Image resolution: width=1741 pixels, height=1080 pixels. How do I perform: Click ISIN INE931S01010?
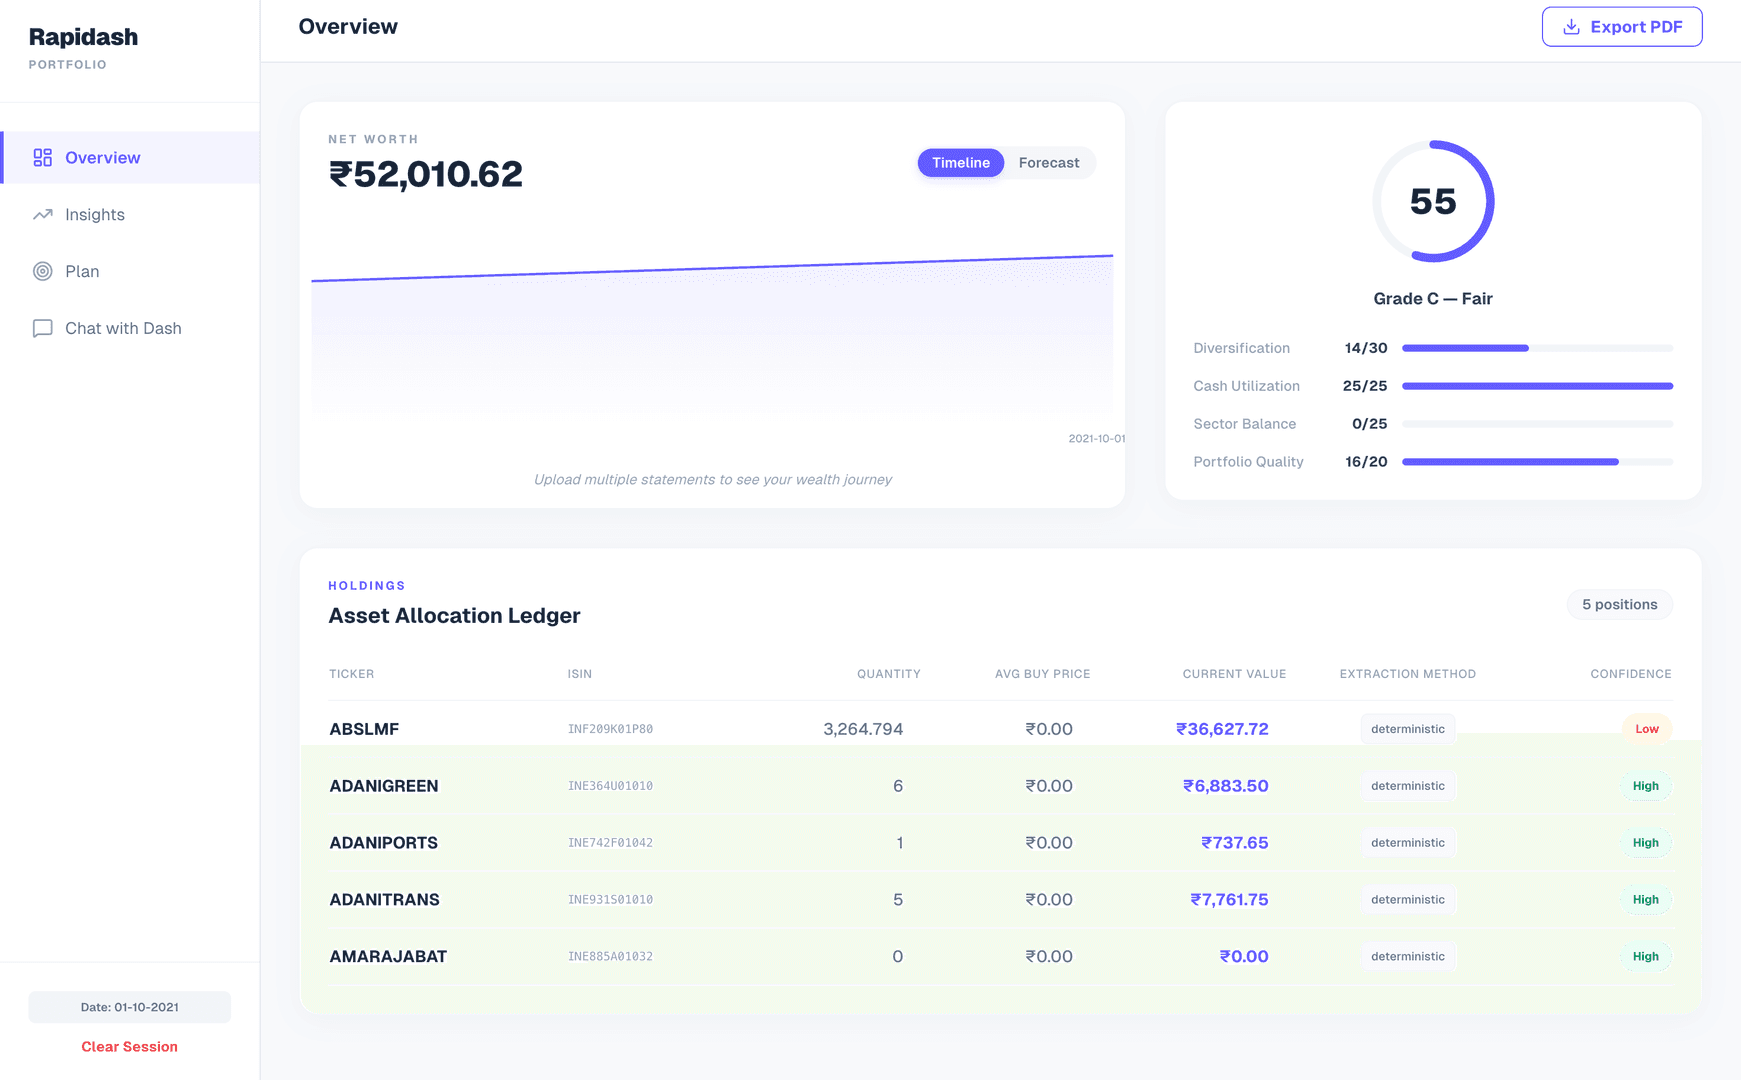click(x=610, y=901)
